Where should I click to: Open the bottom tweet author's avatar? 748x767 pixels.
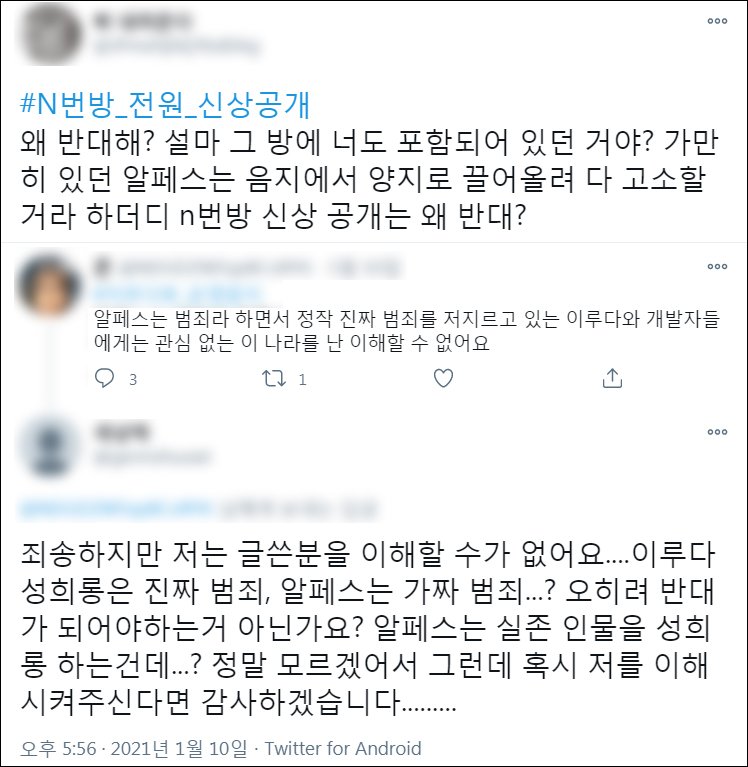tap(49, 447)
